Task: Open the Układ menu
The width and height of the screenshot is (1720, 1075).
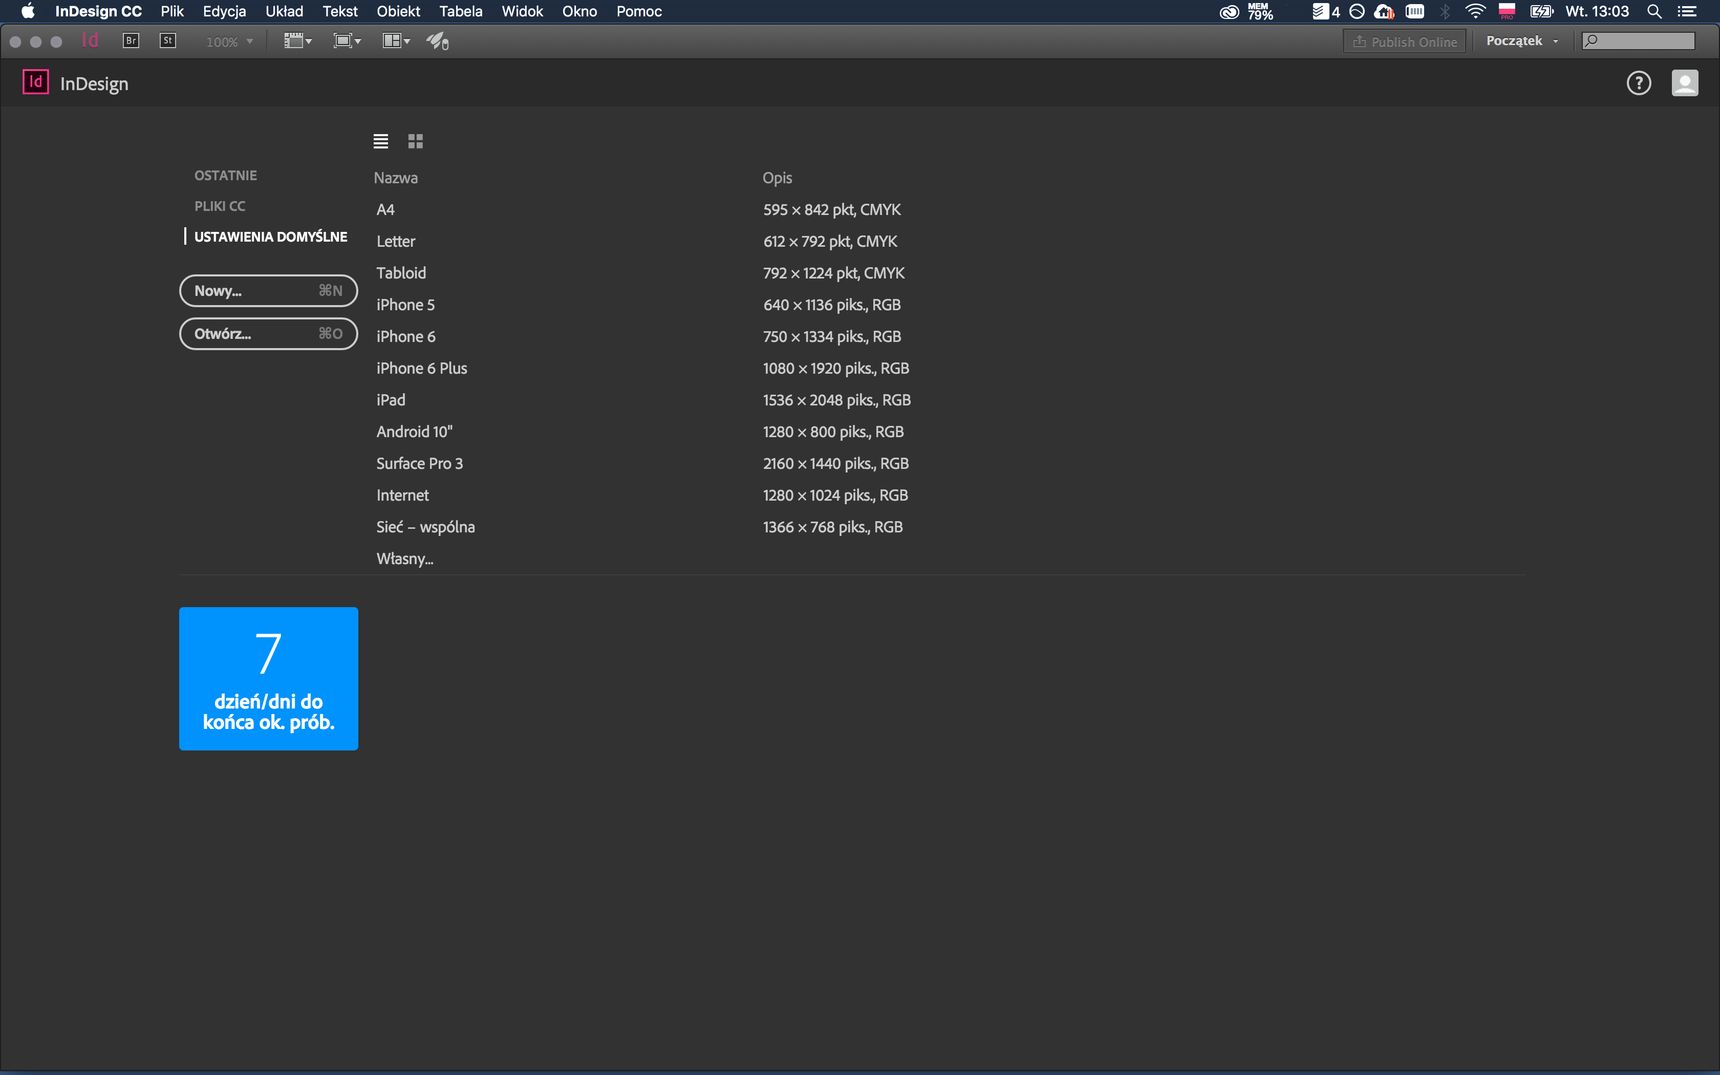Action: coord(284,12)
